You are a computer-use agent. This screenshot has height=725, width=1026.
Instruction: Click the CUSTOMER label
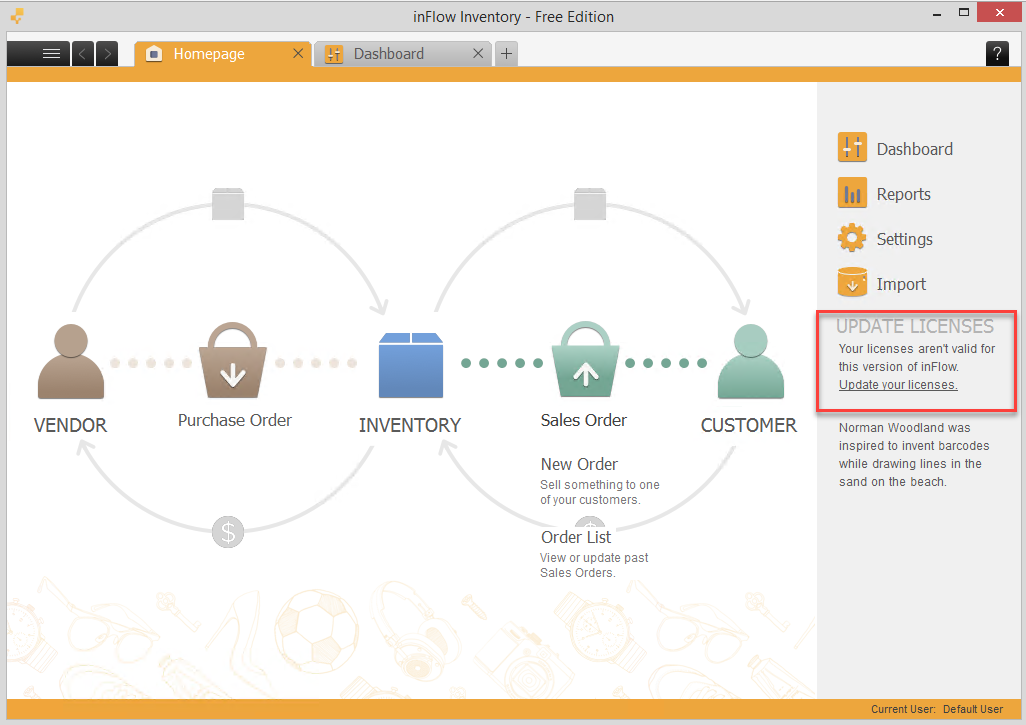click(749, 425)
